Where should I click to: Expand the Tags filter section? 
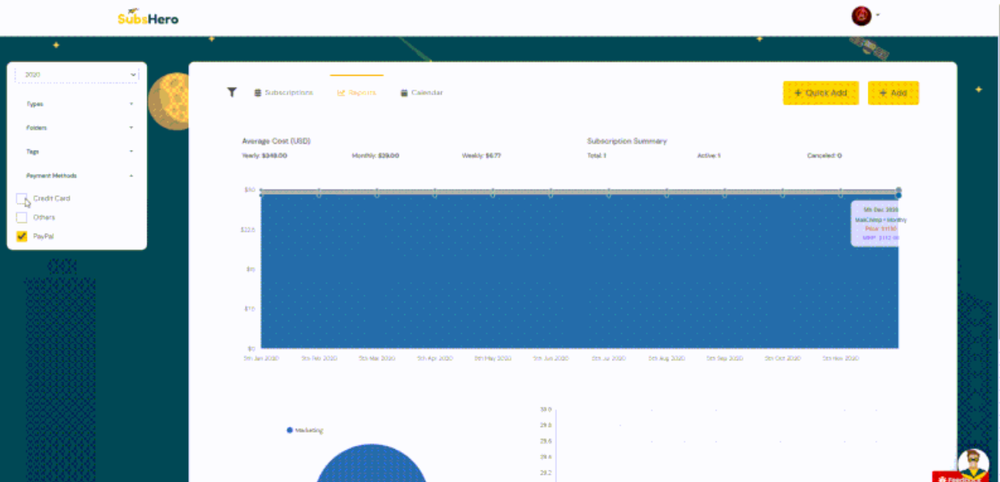coord(80,152)
